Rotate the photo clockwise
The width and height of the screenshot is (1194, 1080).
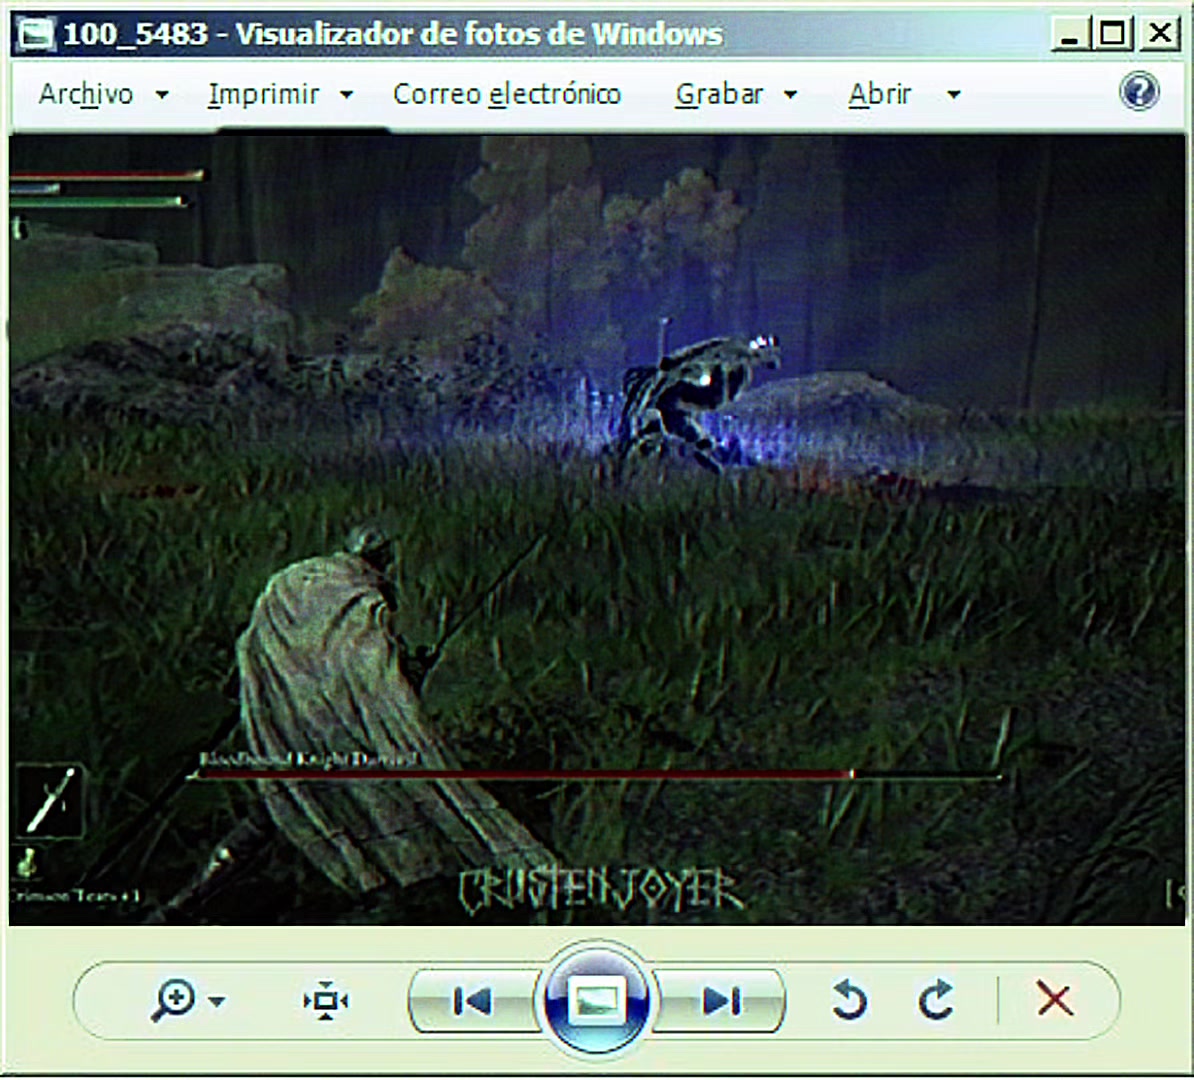point(936,1000)
